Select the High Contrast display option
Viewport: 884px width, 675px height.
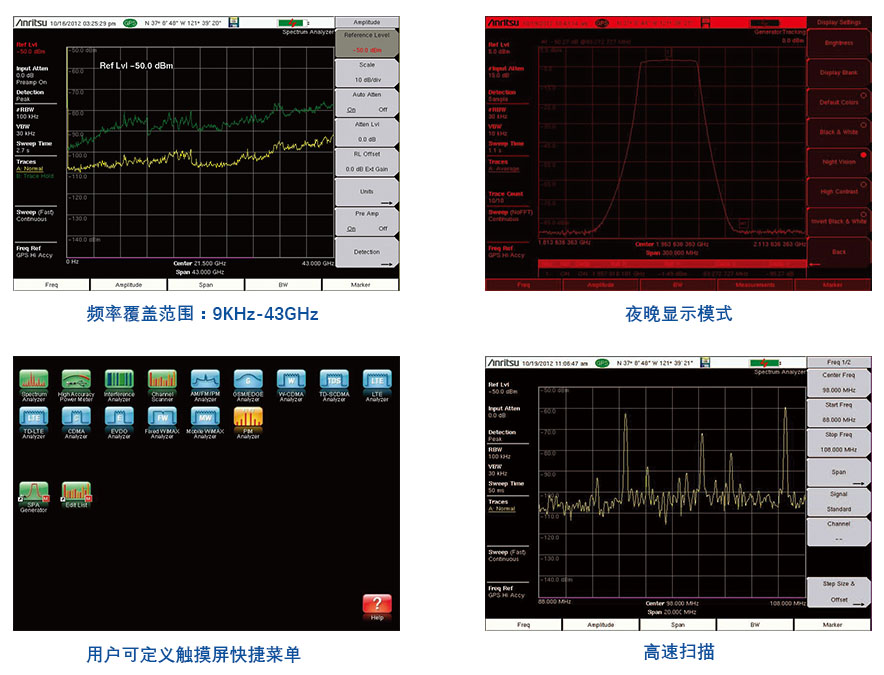(x=839, y=192)
